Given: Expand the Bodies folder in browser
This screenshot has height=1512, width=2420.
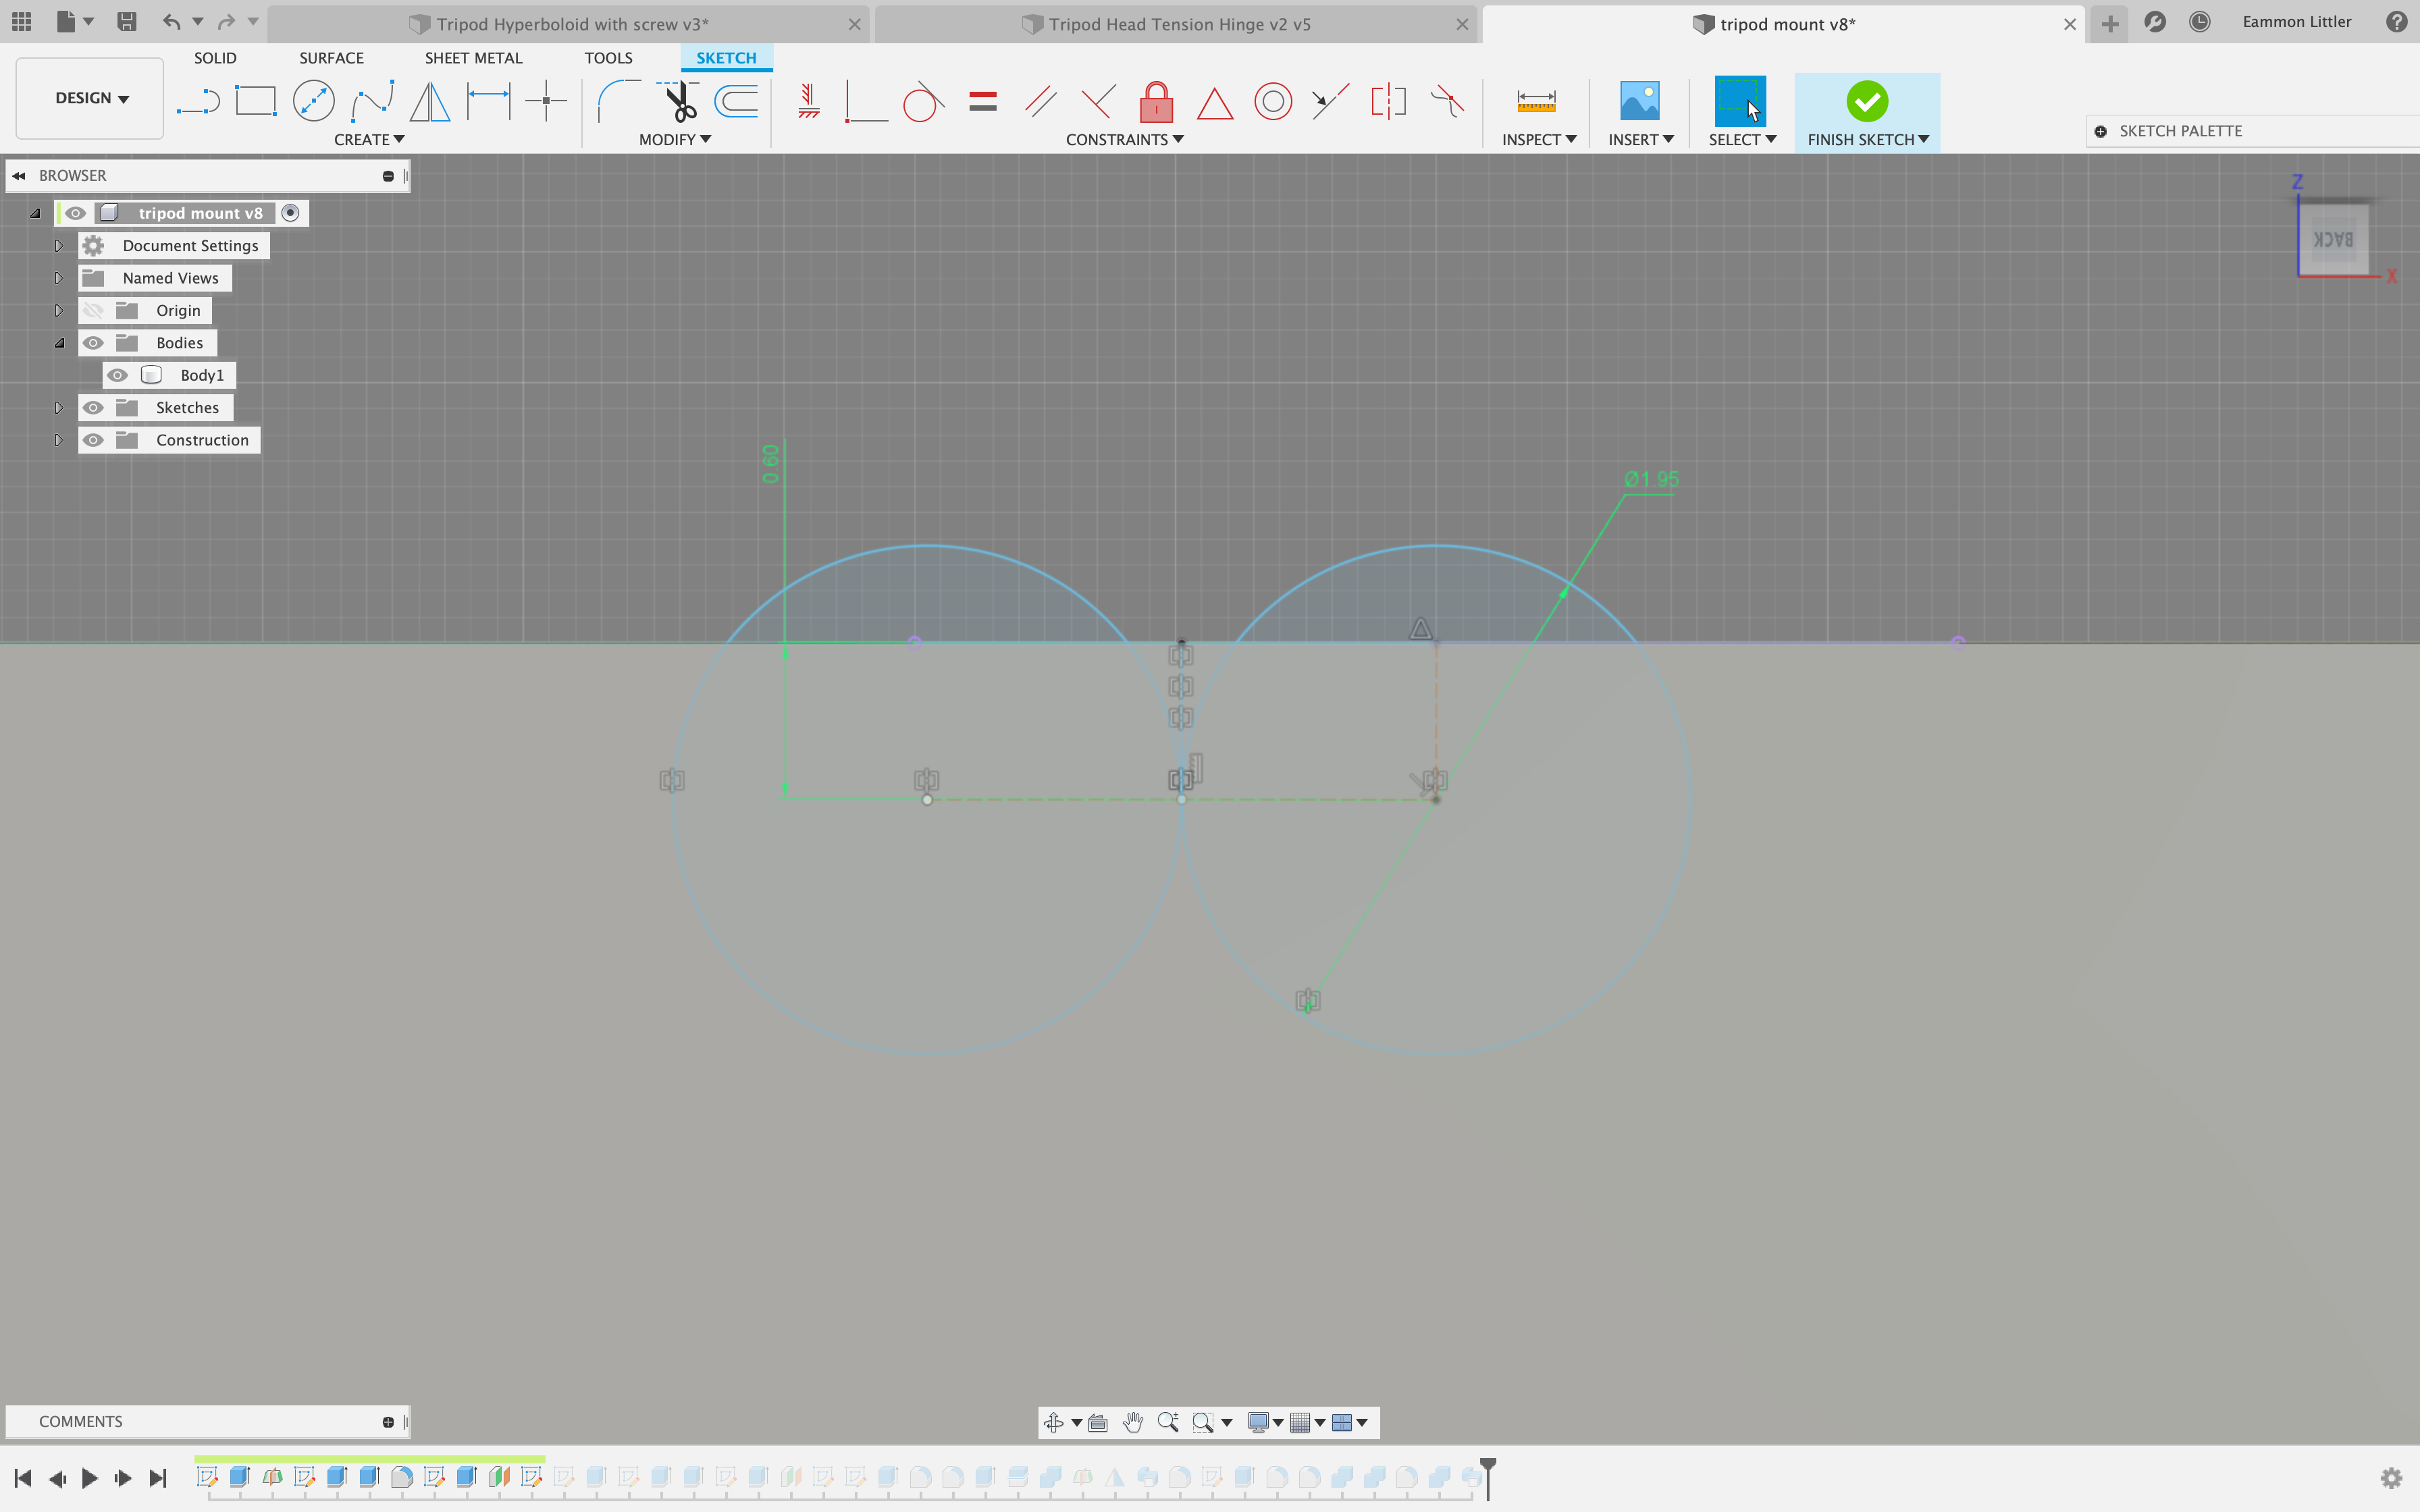Looking at the screenshot, I should [x=59, y=342].
